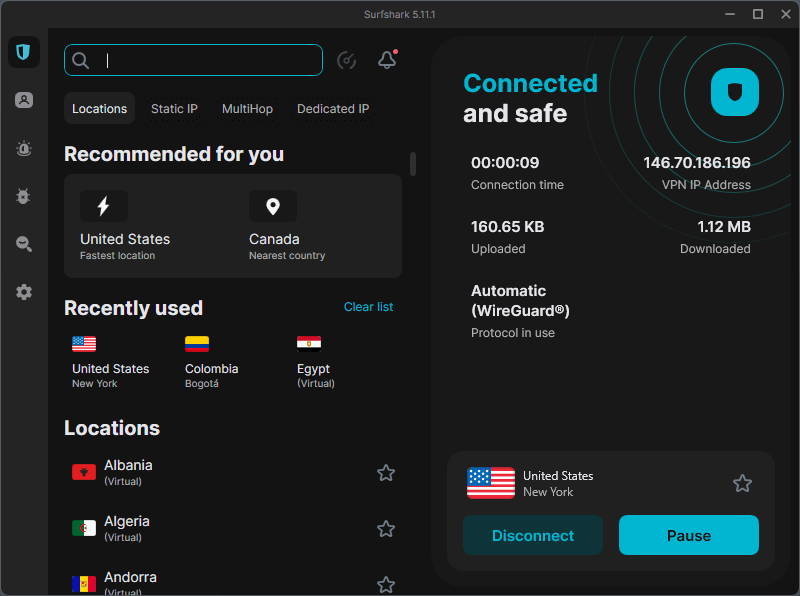Screen dimensions: 800x596
Task: Click the map pin nearest country icon
Action: click(x=273, y=206)
